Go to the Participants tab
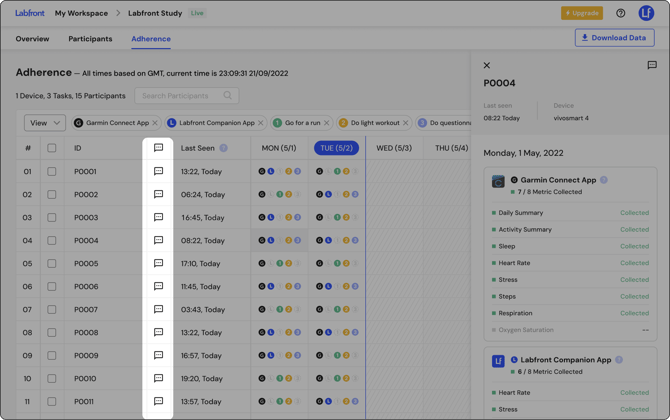The image size is (670, 420). point(90,39)
